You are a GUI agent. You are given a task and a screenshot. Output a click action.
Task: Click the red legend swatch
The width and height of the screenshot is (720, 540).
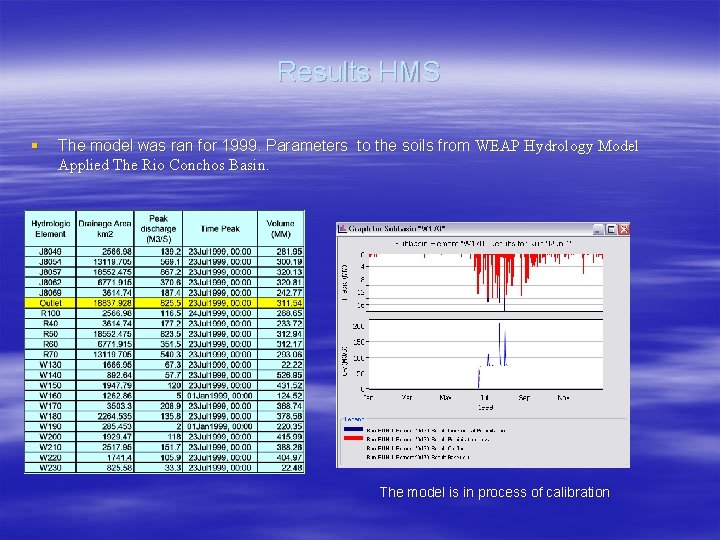[353, 439]
